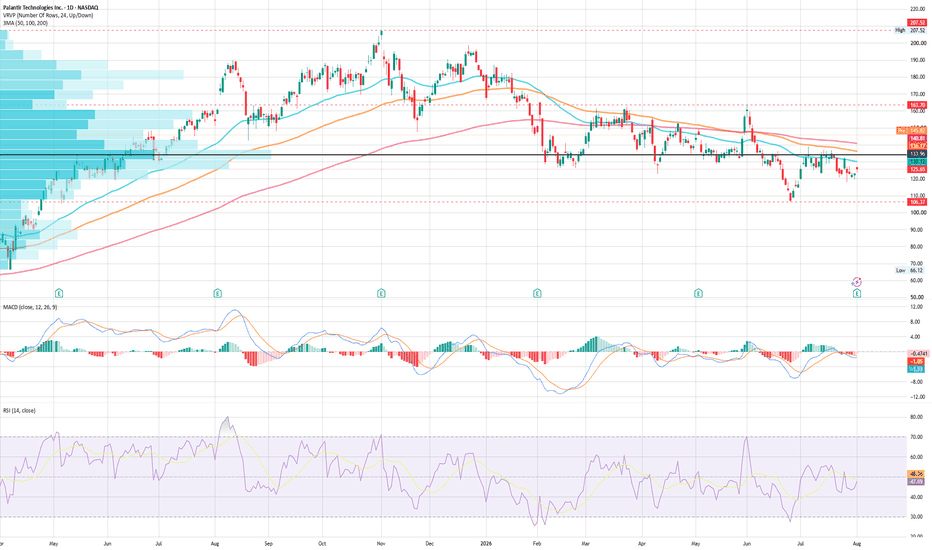The image size is (932, 550).
Task: Click the Palantir Technologies Inc. chart title legend
Action: [x=50, y=7]
